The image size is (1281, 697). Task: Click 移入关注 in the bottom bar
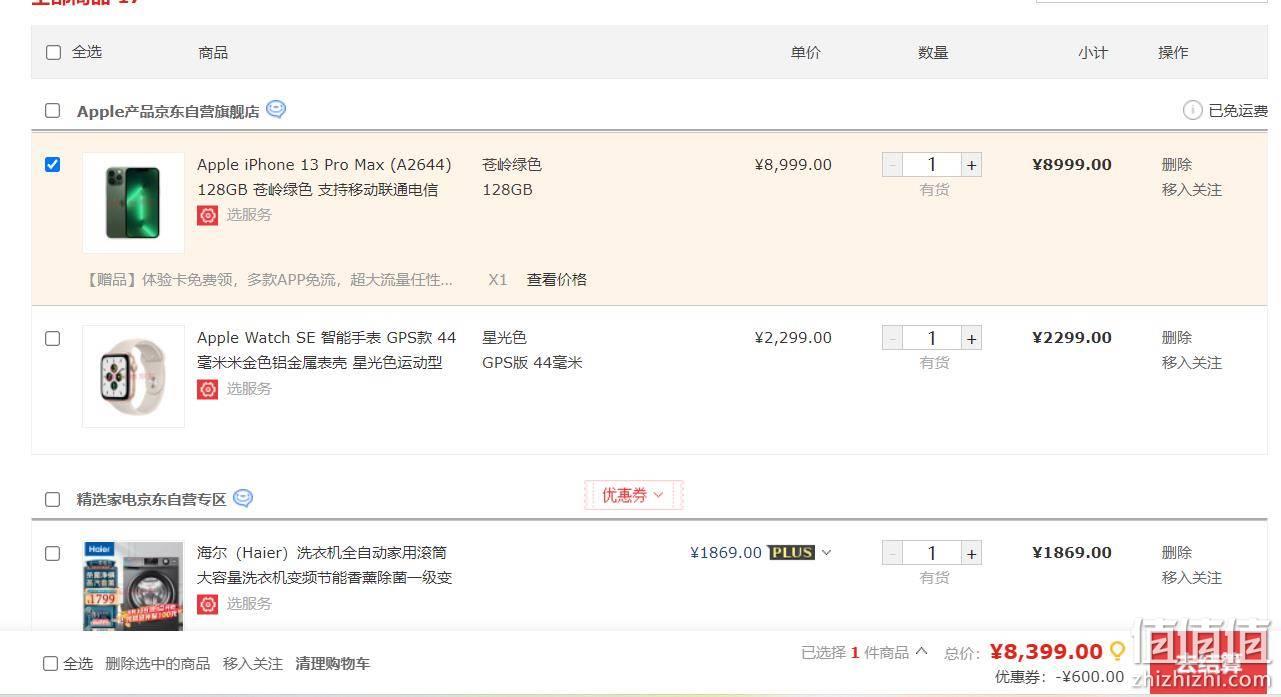[253, 663]
